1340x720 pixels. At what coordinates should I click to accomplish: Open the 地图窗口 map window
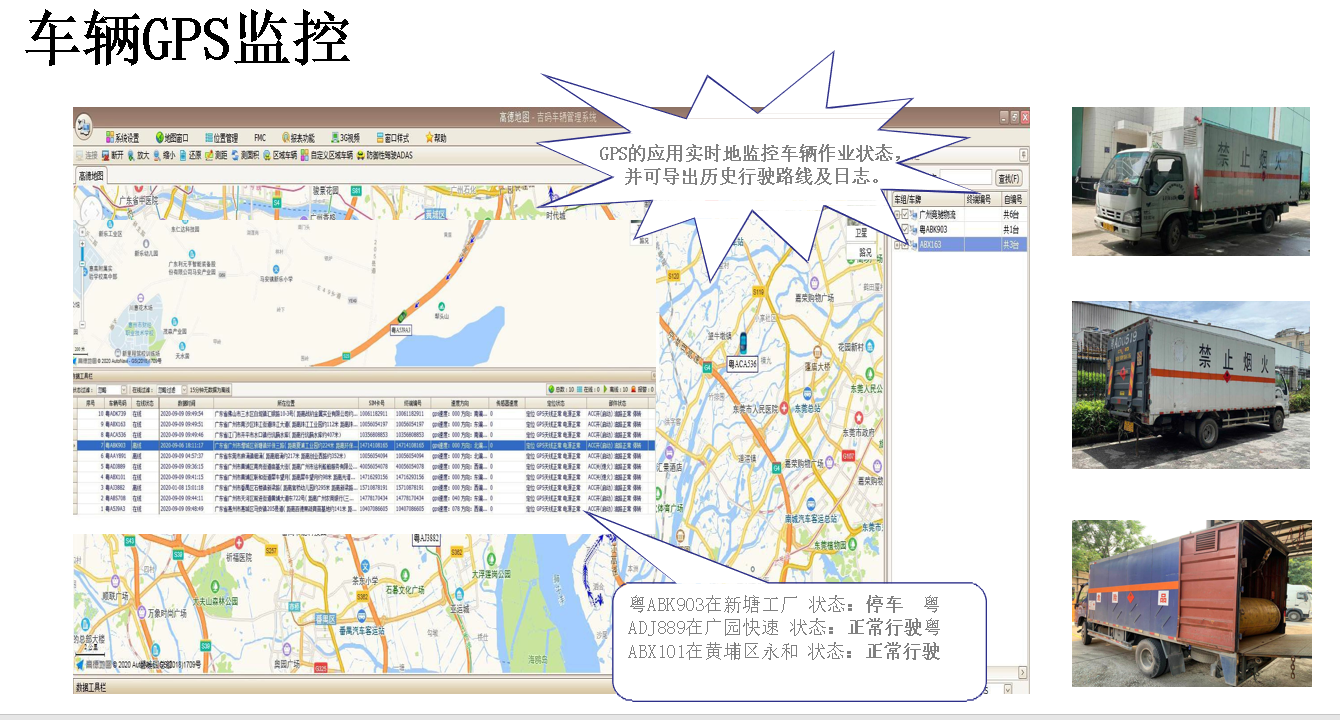(x=175, y=138)
